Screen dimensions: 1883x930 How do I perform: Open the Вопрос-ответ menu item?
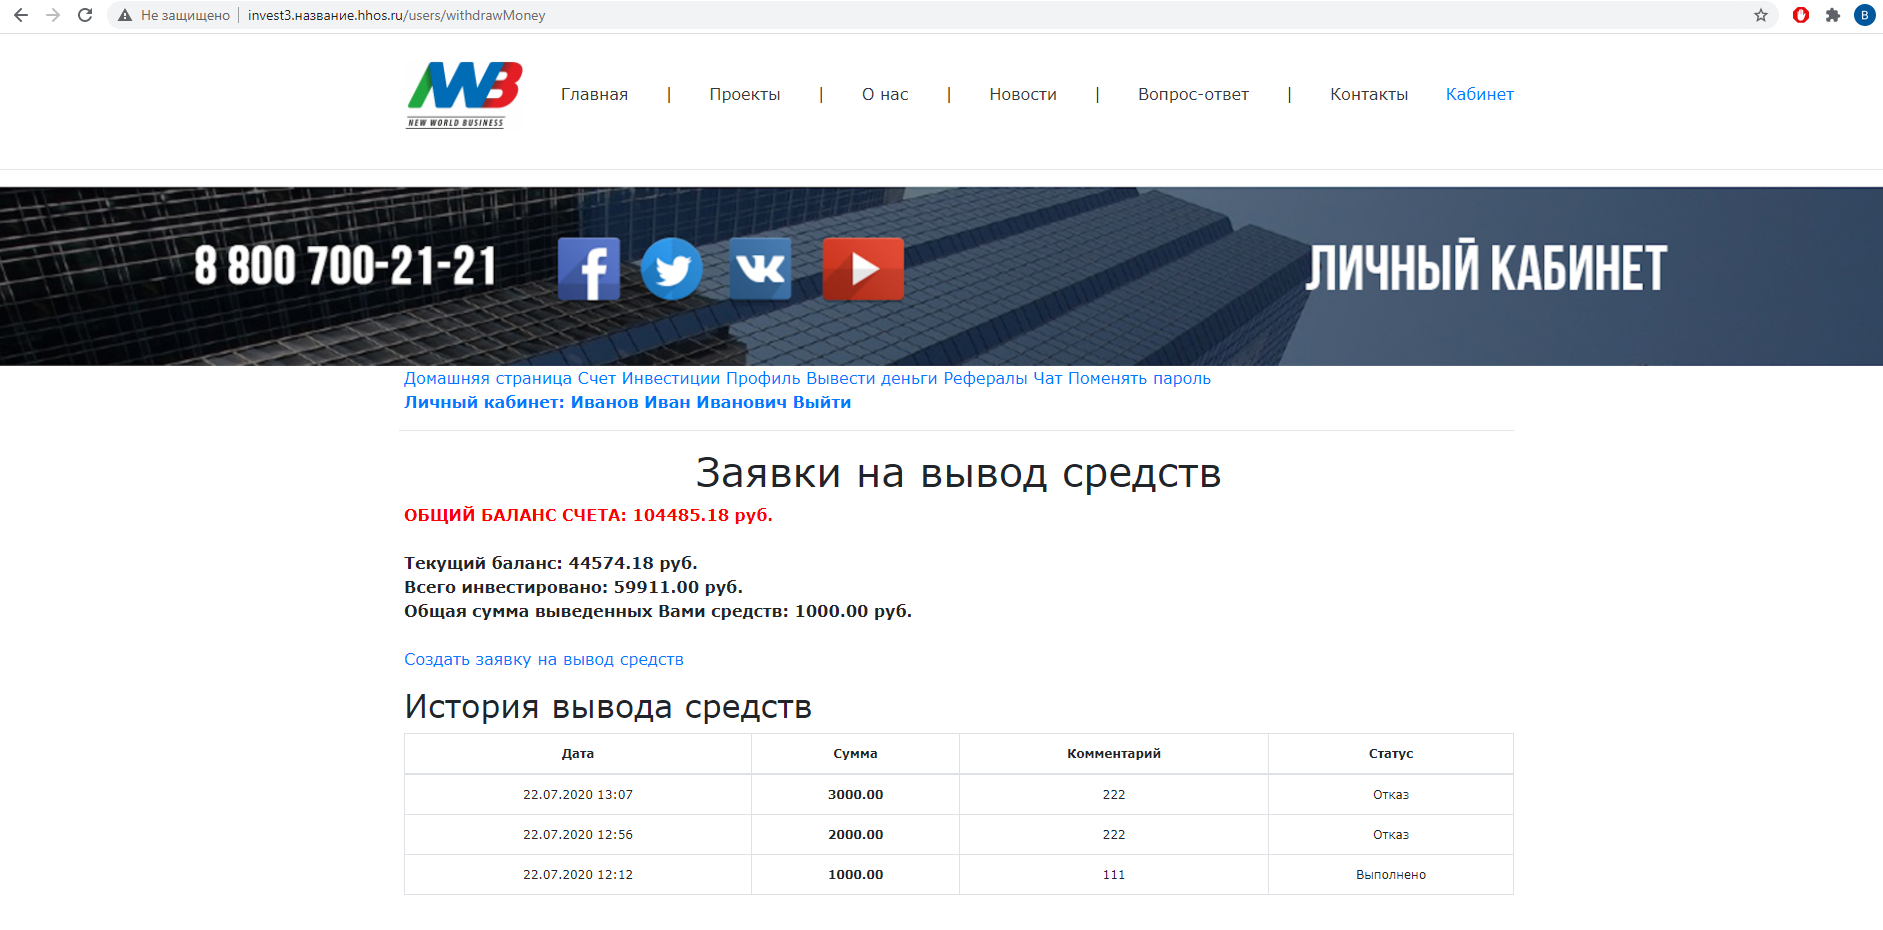(x=1193, y=95)
